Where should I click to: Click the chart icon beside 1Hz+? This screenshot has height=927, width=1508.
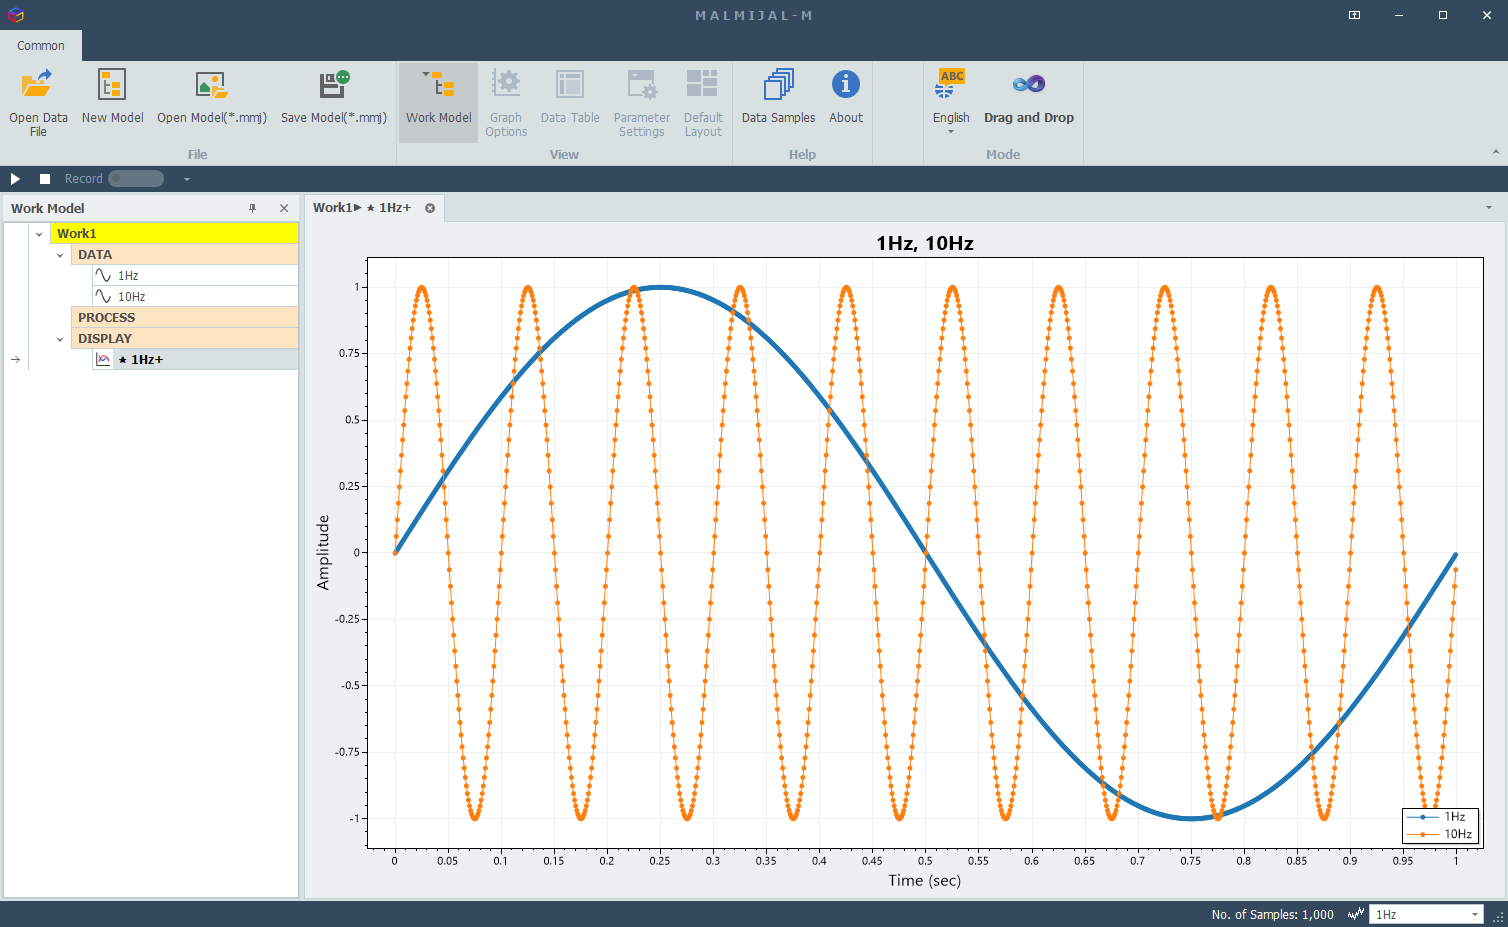point(103,359)
